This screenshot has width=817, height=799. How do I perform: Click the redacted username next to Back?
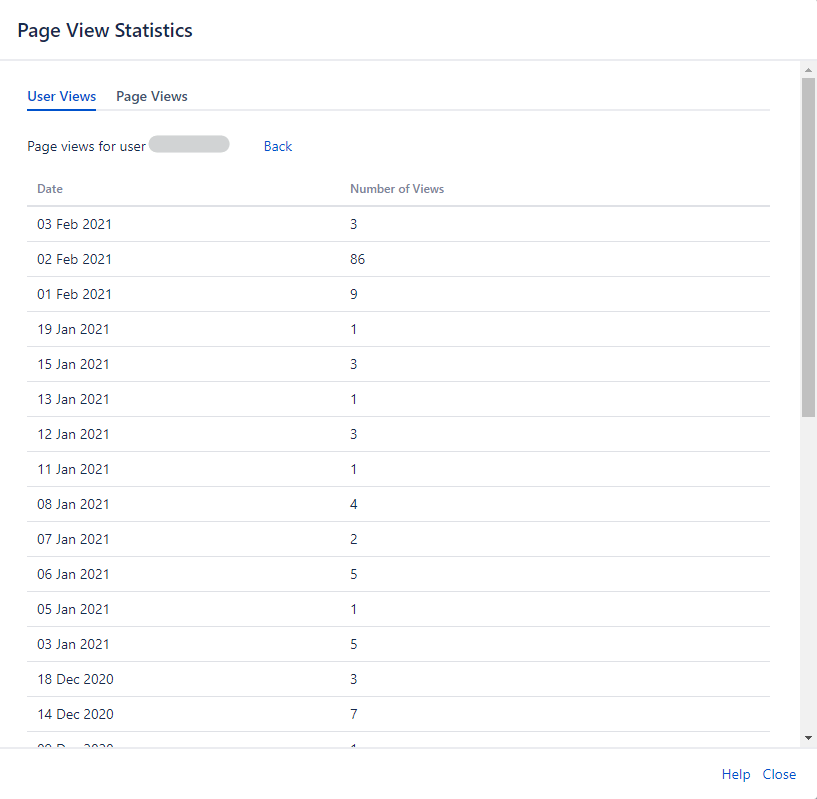[189, 145]
